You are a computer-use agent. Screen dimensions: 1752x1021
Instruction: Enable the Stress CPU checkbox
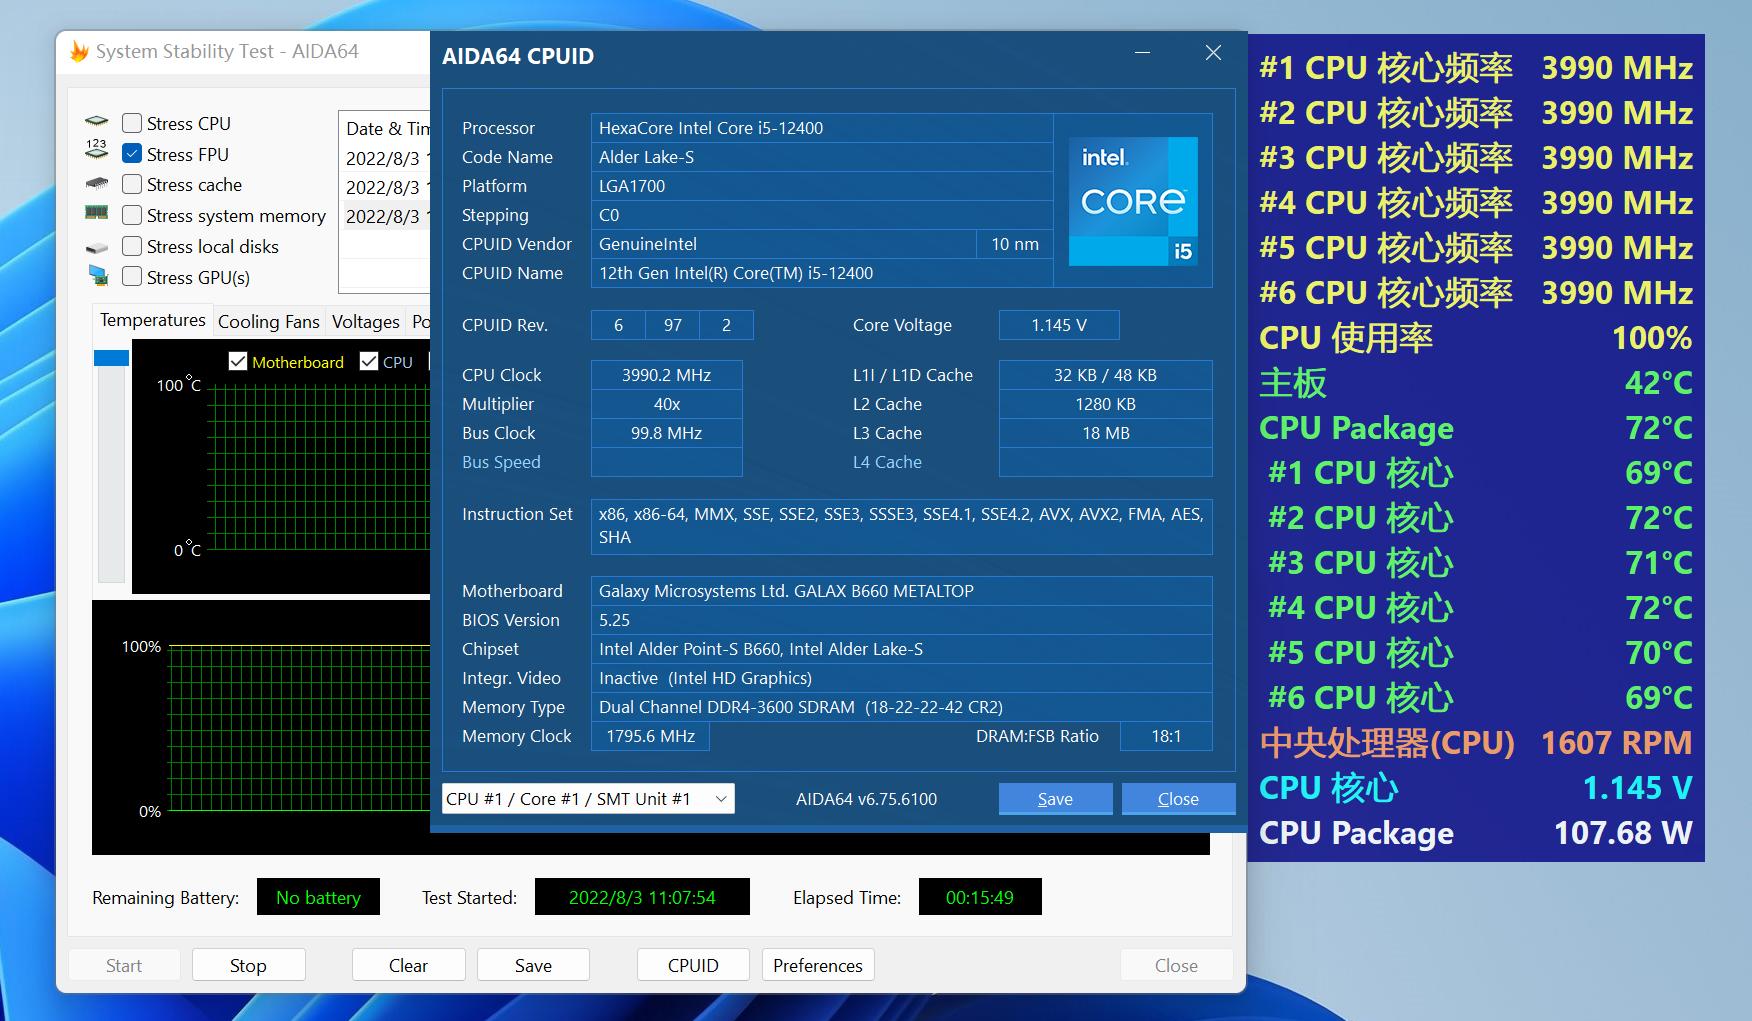pos(132,123)
